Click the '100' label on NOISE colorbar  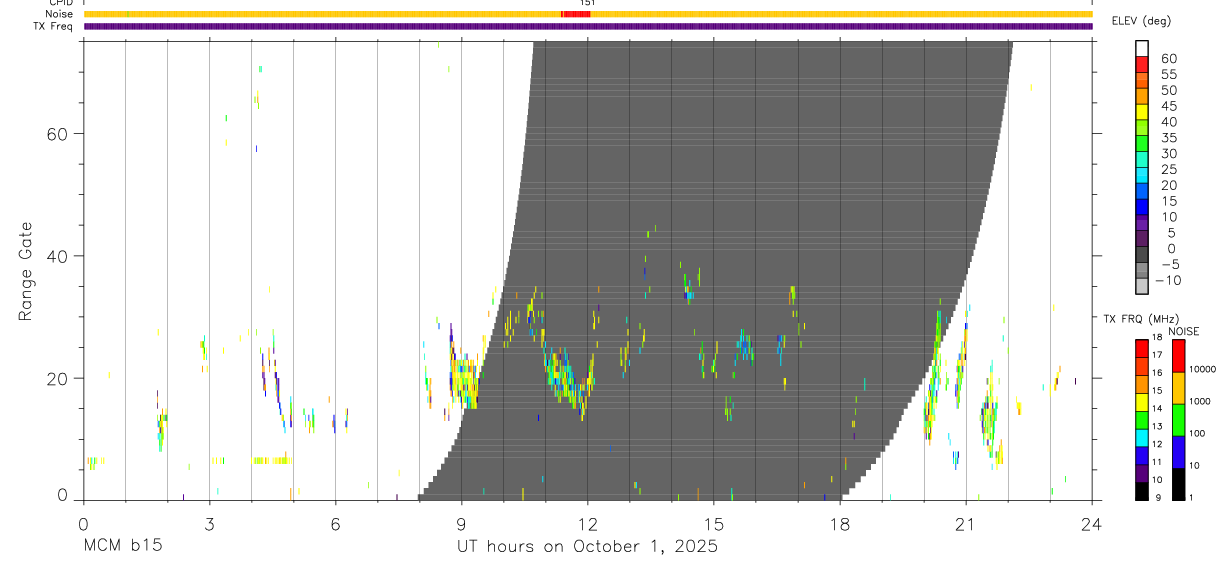(x=1197, y=433)
